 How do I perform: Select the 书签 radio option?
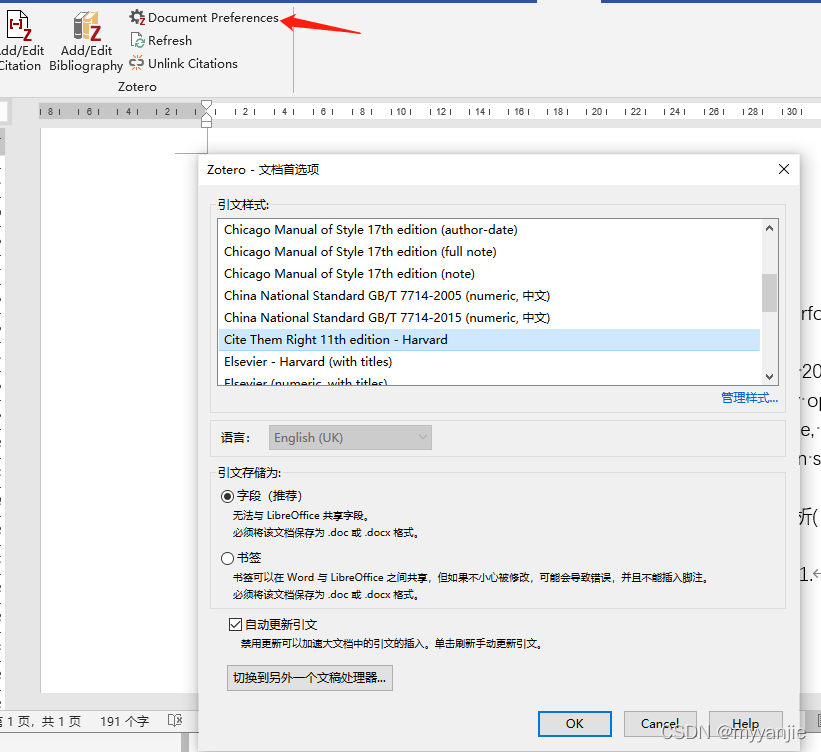pyautogui.click(x=227, y=558)
